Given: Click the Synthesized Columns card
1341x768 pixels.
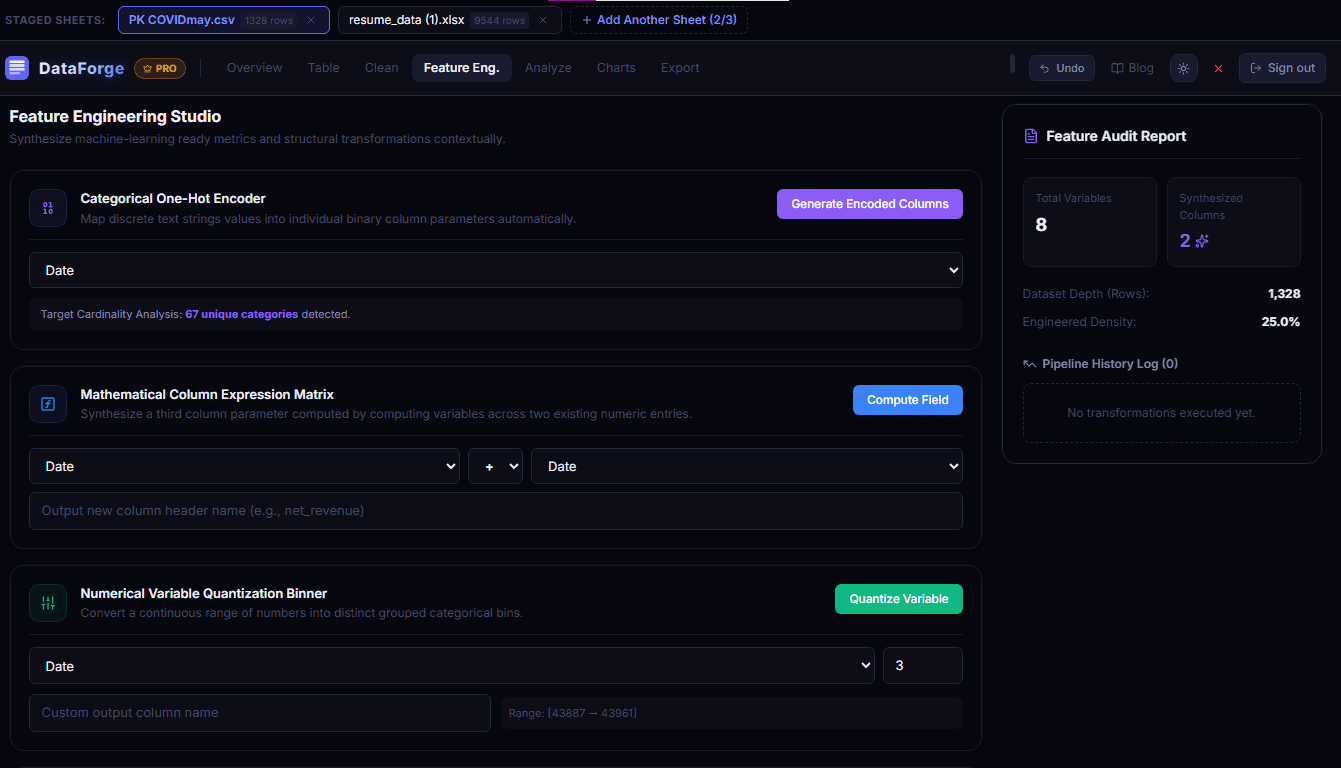Looking at the screenshot, I should coord(1234,222).
